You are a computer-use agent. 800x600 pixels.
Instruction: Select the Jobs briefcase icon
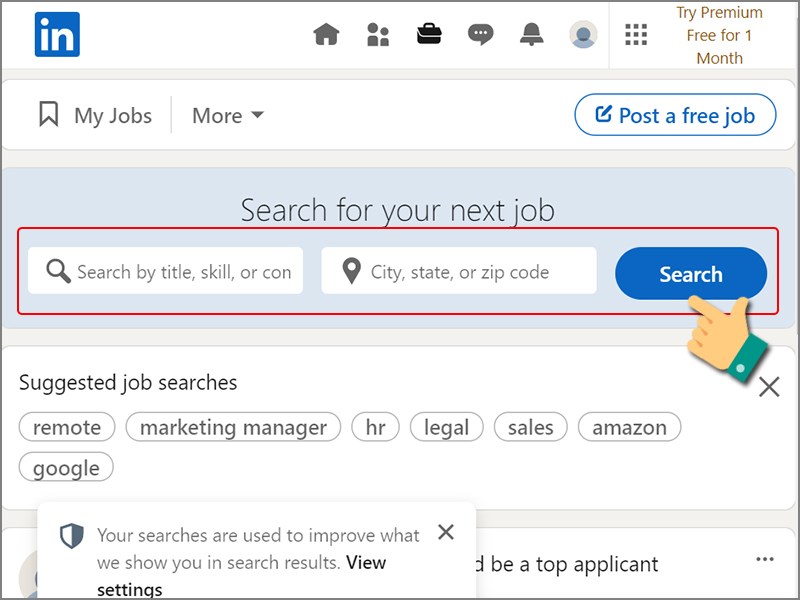(x=429, y=34)
